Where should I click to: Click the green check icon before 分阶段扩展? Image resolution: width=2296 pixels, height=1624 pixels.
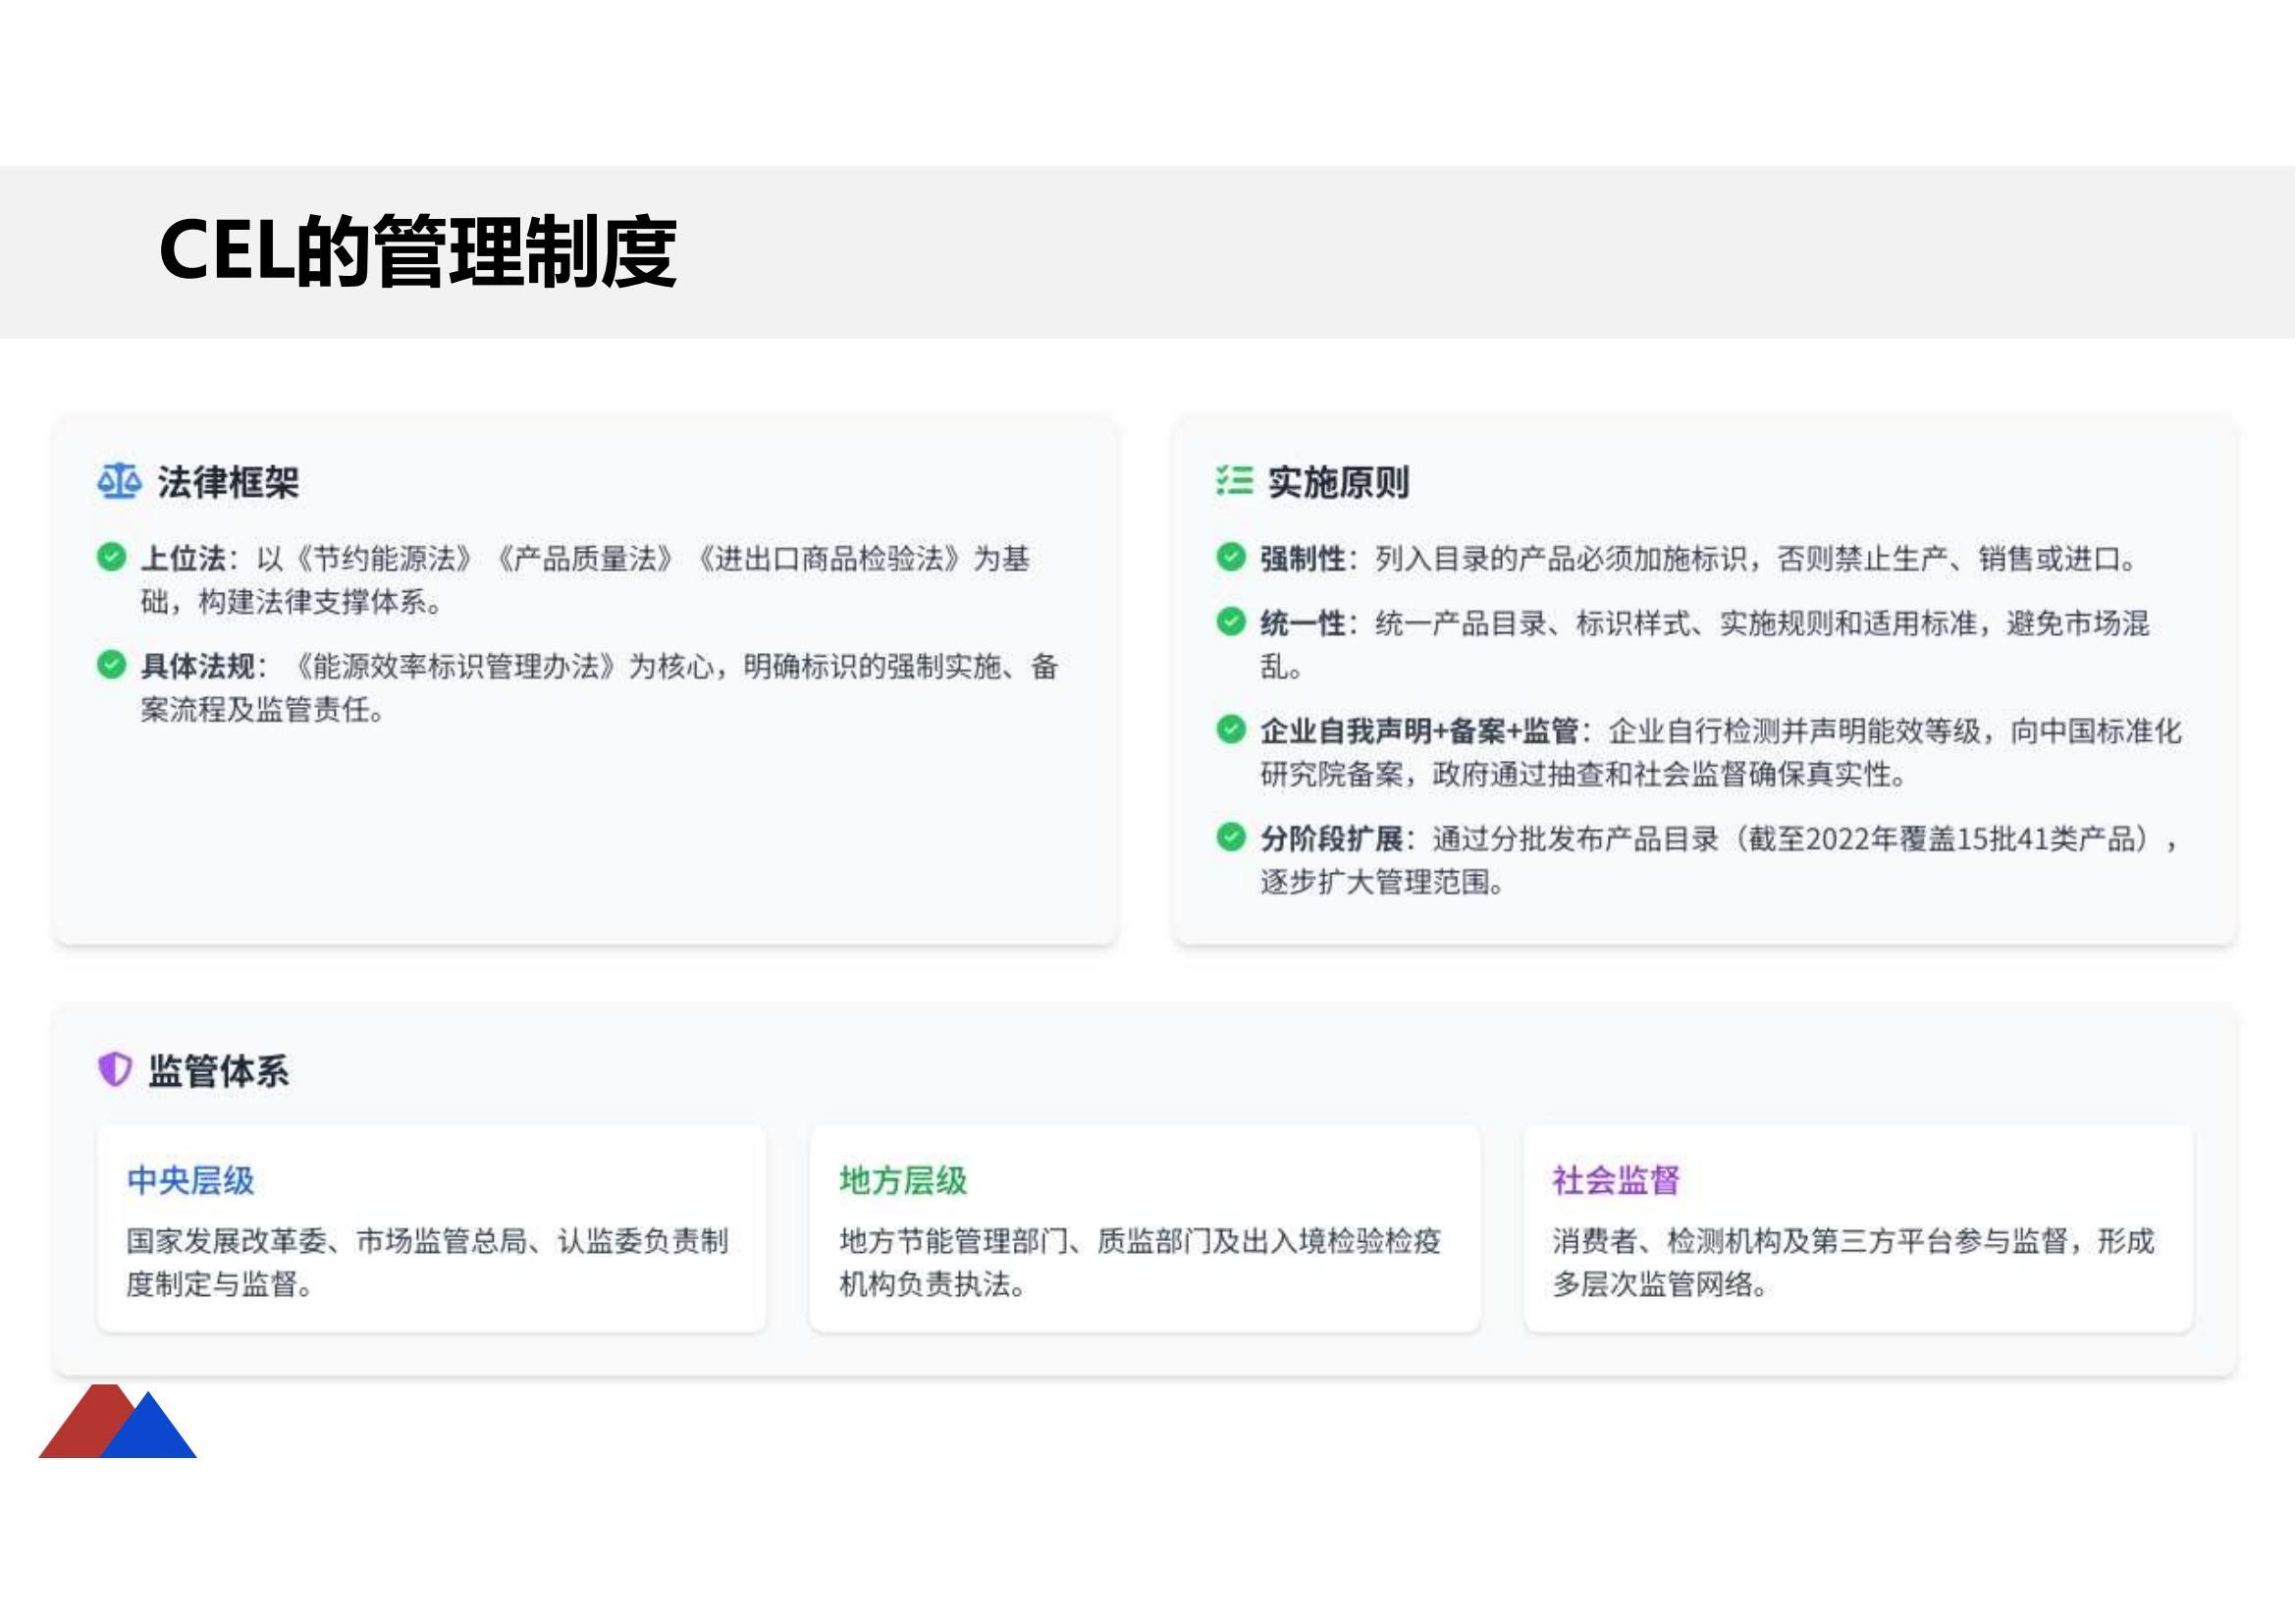point(1231,837)
